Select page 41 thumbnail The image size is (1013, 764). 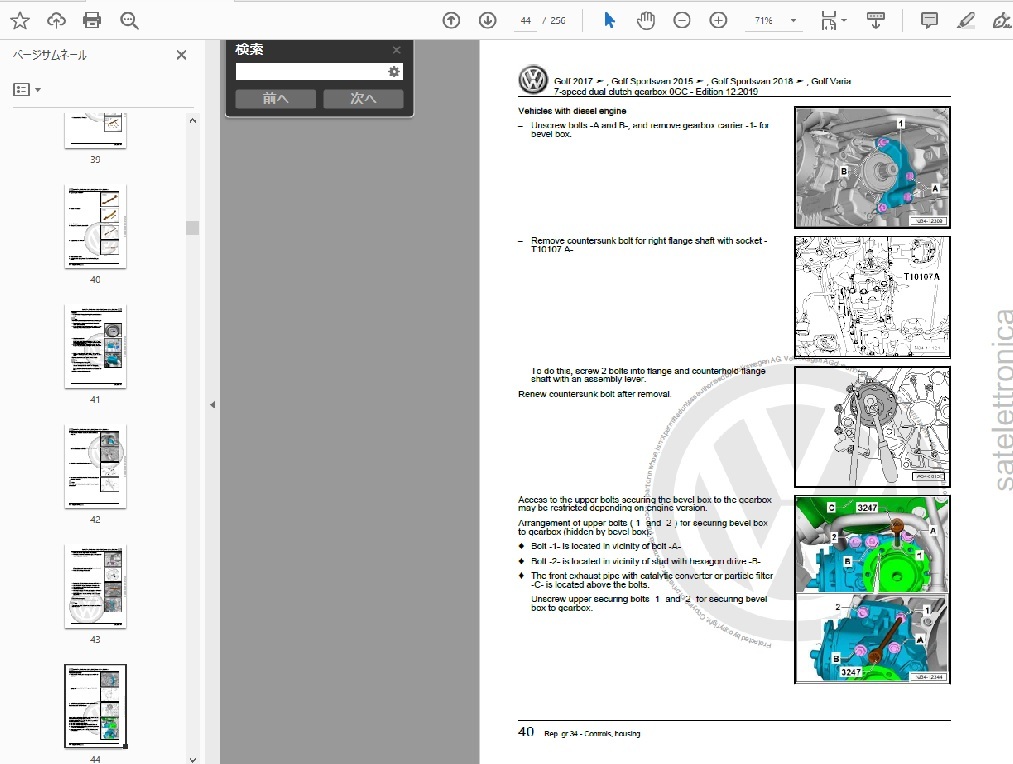pyautogui.click(x=96, y=347)
